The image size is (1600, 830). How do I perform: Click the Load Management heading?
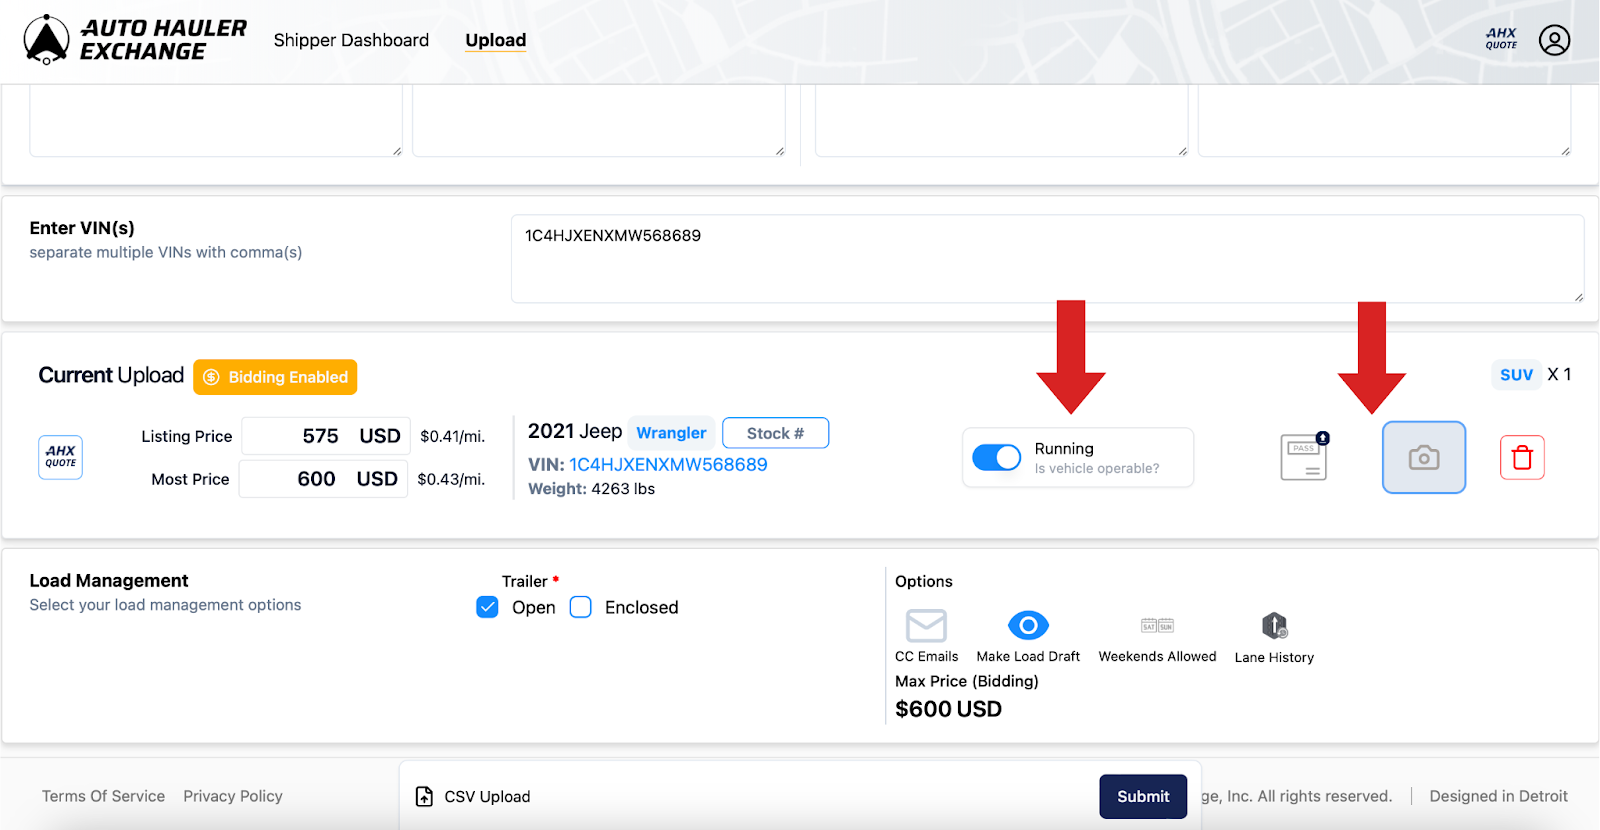109,581
